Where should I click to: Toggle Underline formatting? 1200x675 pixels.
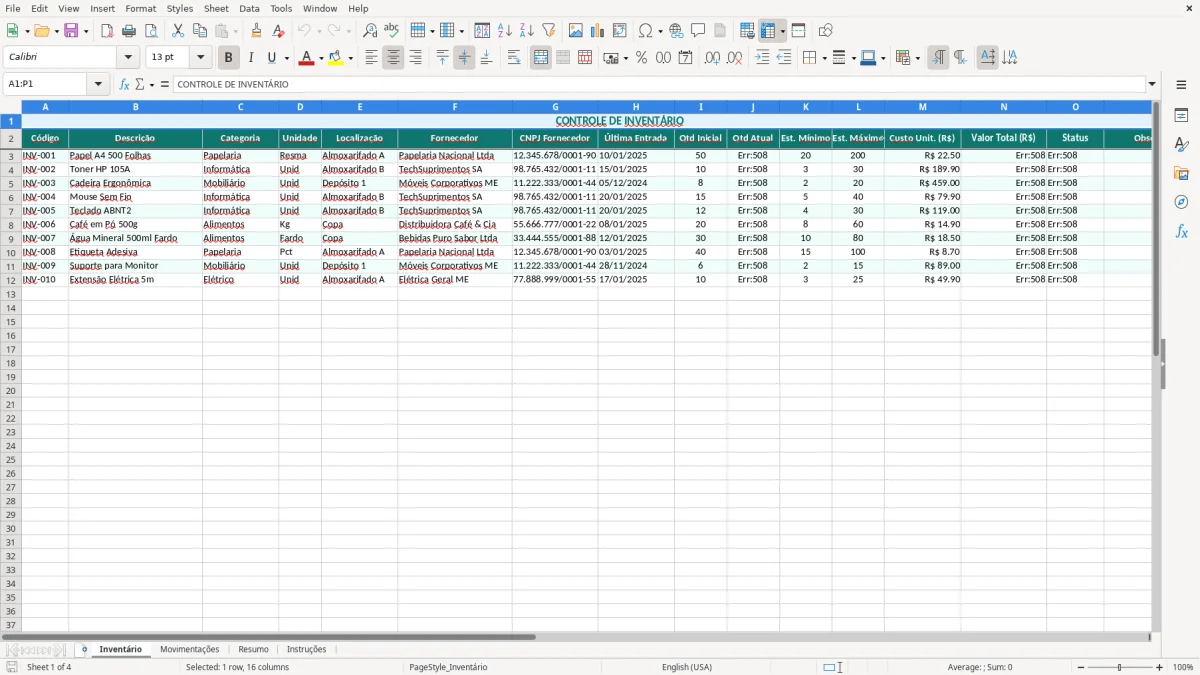[x=271, y=58]
